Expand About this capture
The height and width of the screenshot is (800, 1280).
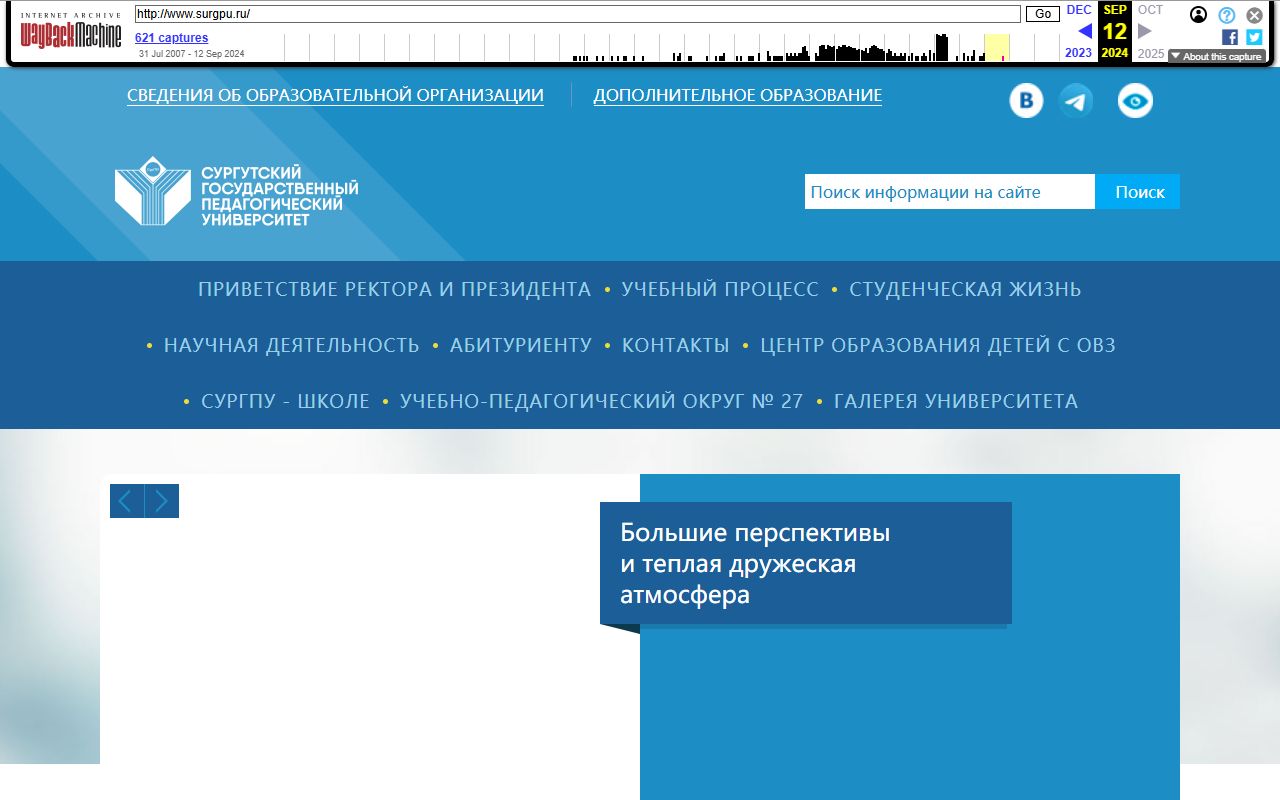(1216, 56)
